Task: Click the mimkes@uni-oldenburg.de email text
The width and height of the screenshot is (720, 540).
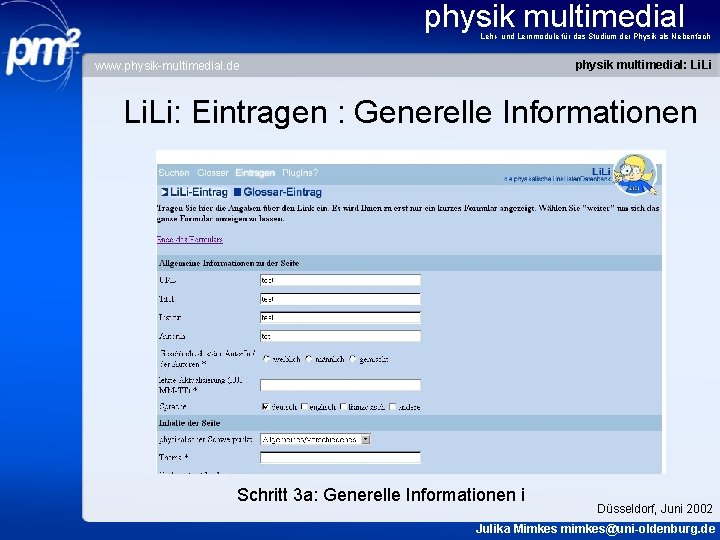Action: click(638, 529)
